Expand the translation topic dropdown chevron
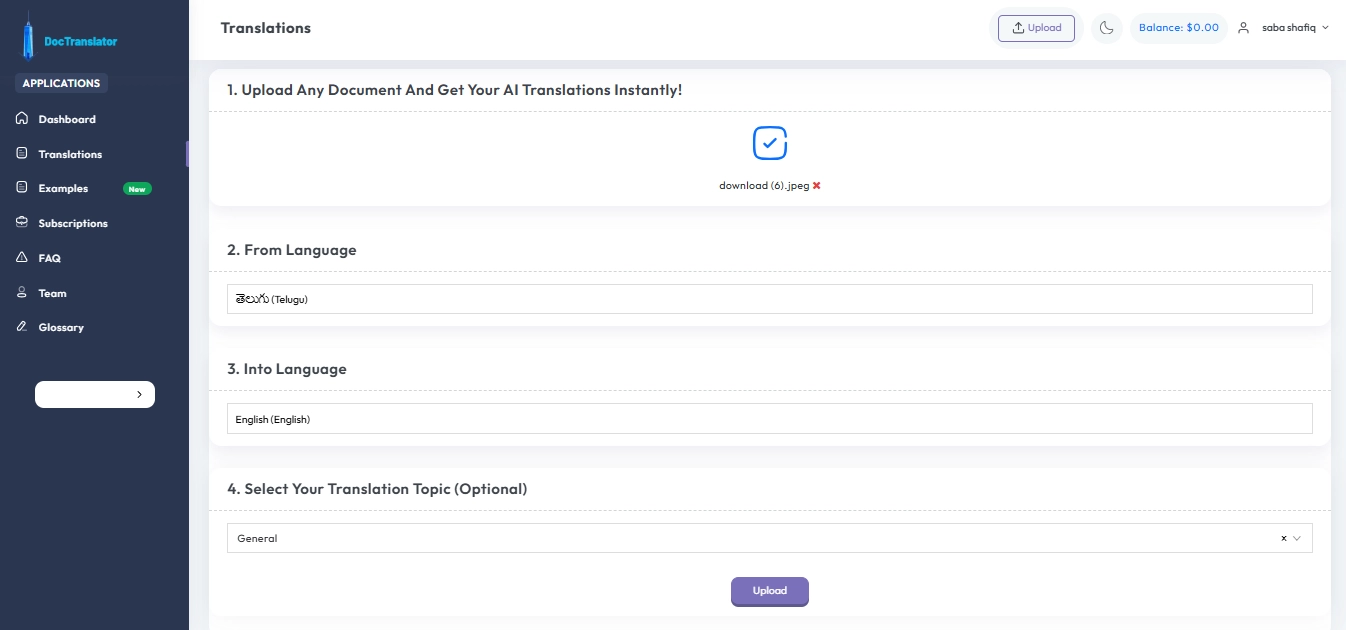The image size is (1346, 630). tap(1298, 538)
